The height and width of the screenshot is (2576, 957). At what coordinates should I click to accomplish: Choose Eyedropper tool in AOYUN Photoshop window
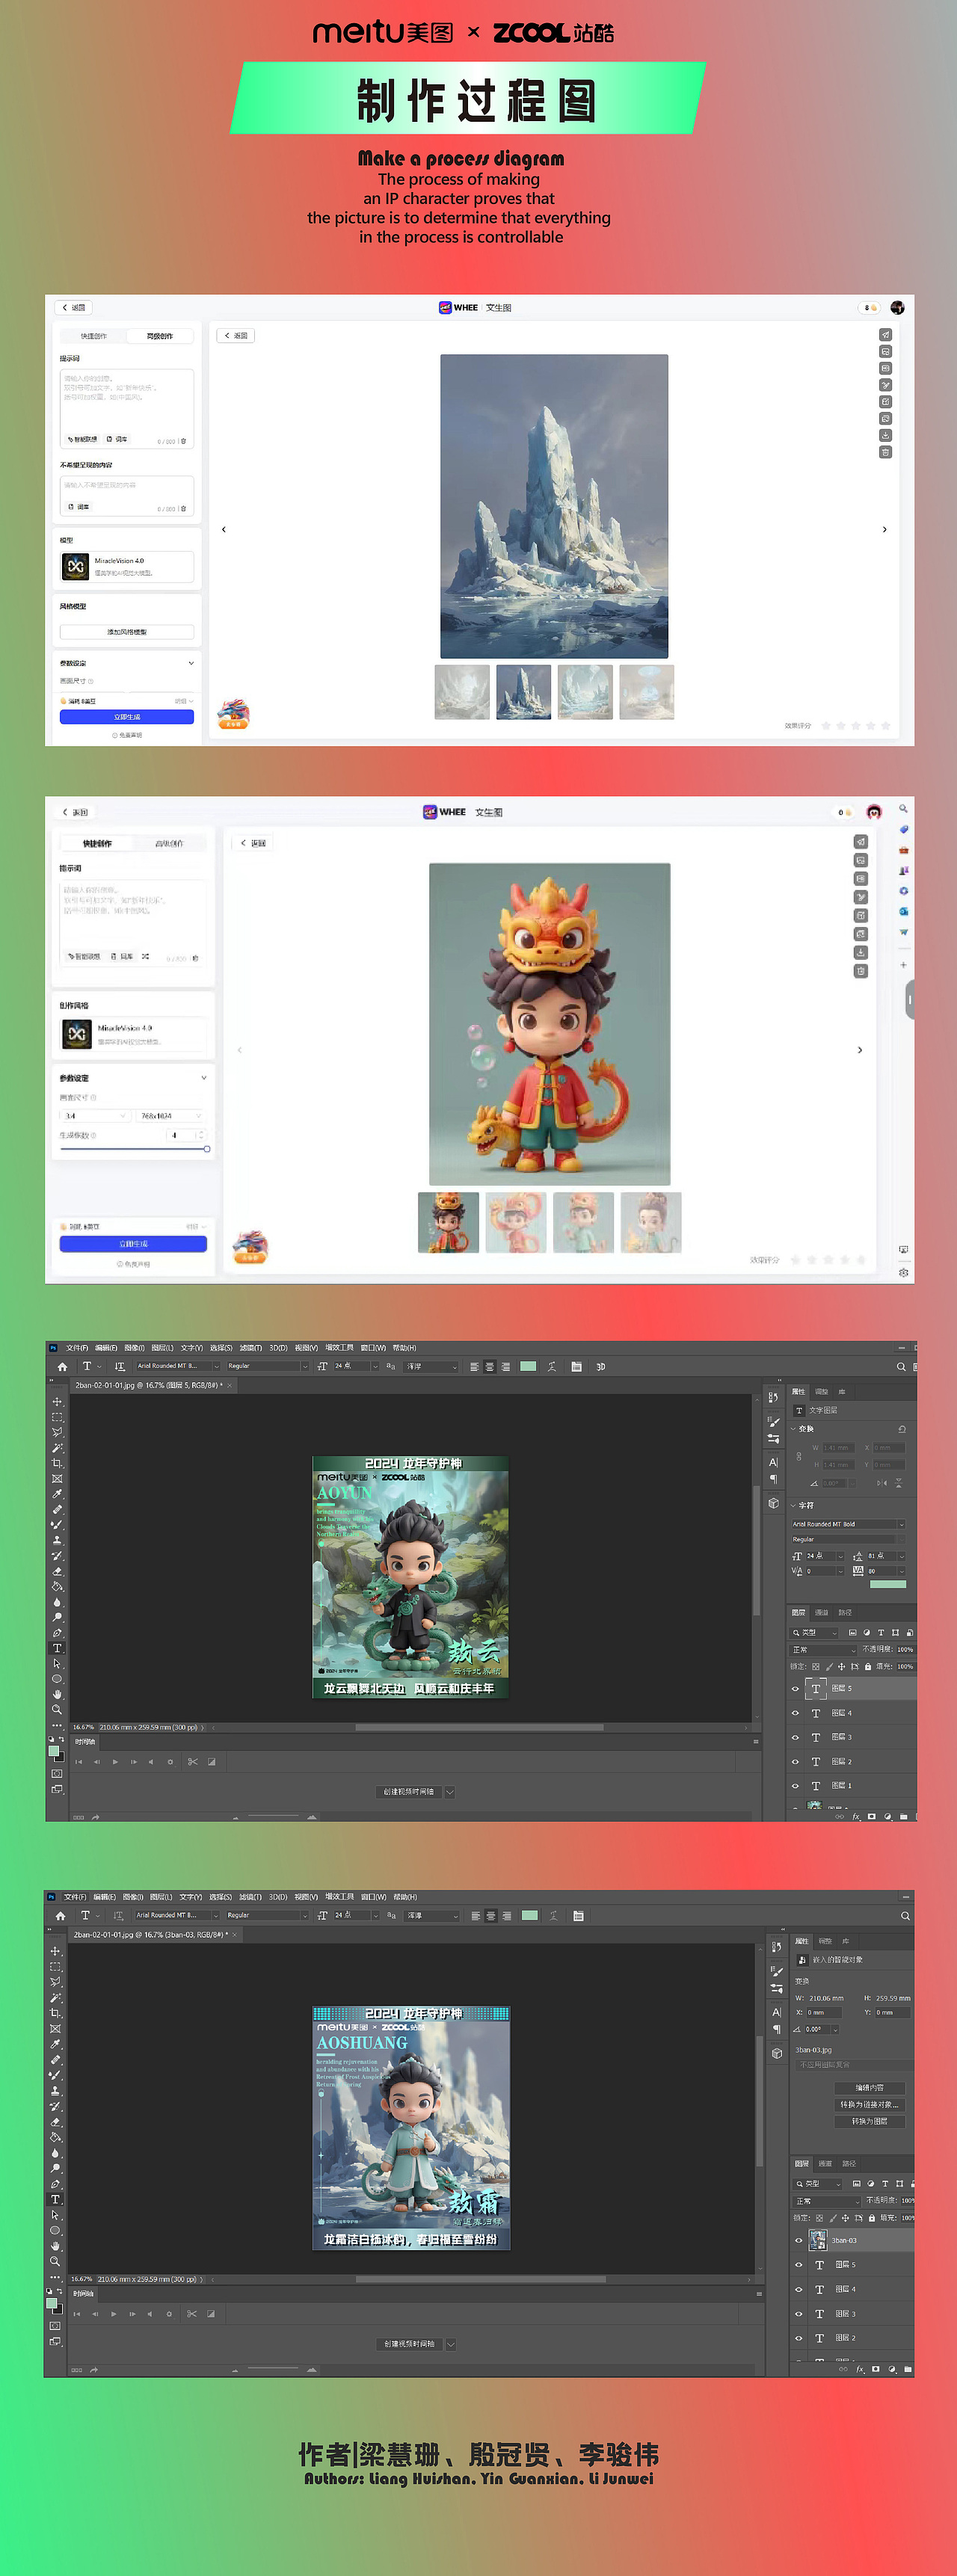point(57,1494)
